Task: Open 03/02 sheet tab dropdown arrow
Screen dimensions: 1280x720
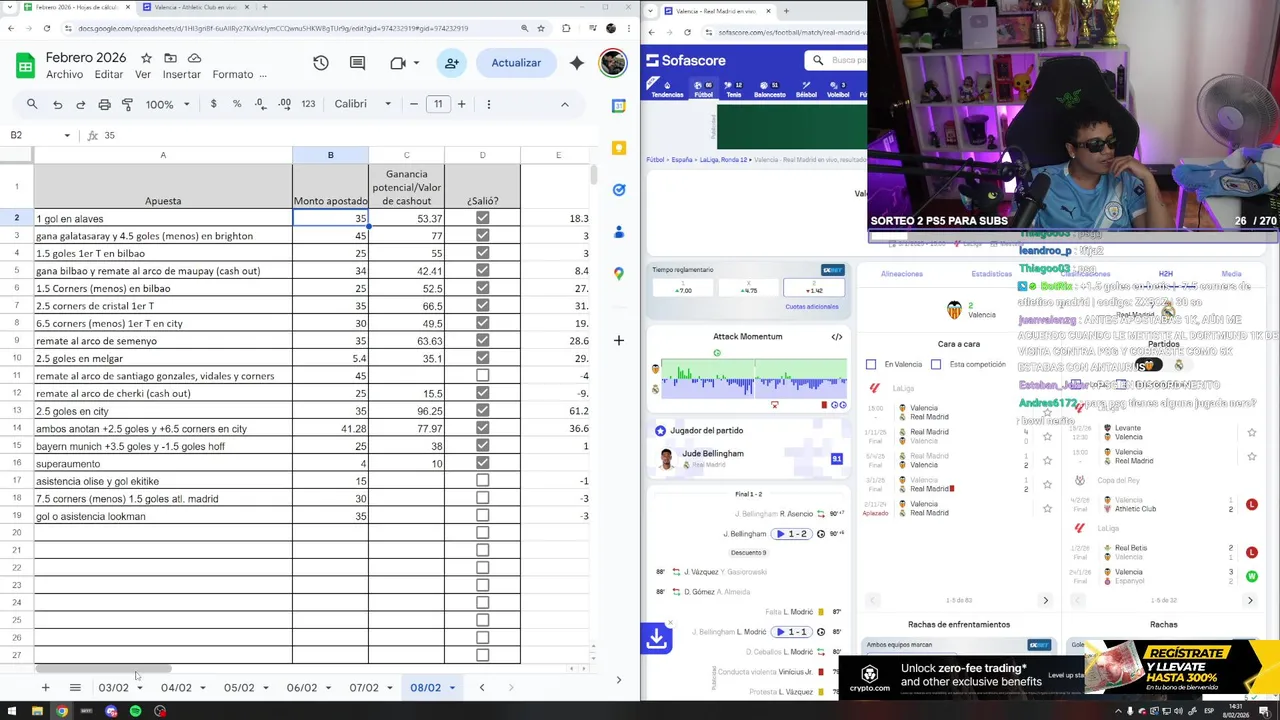Action: pyautogui.click(x=139, y=688)
